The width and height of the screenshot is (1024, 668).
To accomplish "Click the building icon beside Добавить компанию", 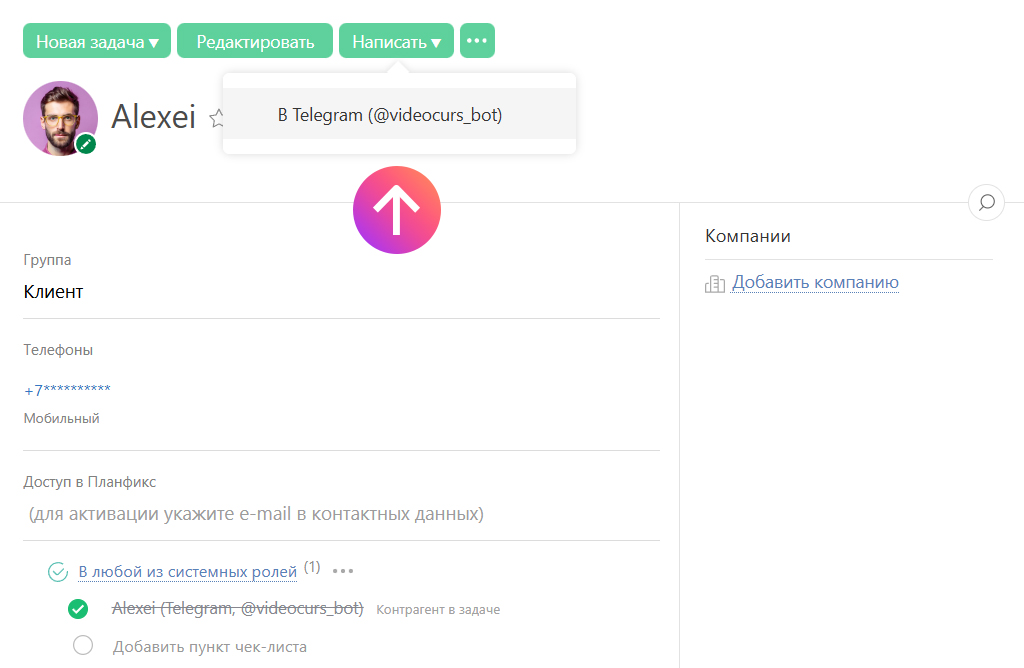I will (x=714, y=284).
